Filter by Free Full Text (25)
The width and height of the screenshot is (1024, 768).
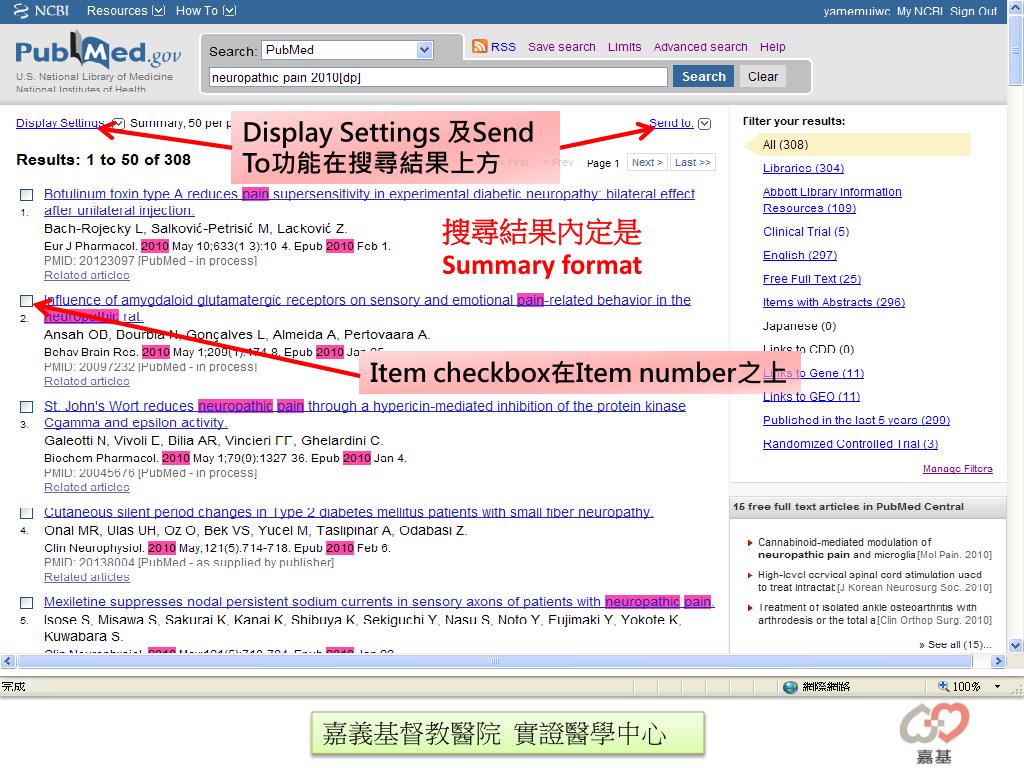(812, 279)
